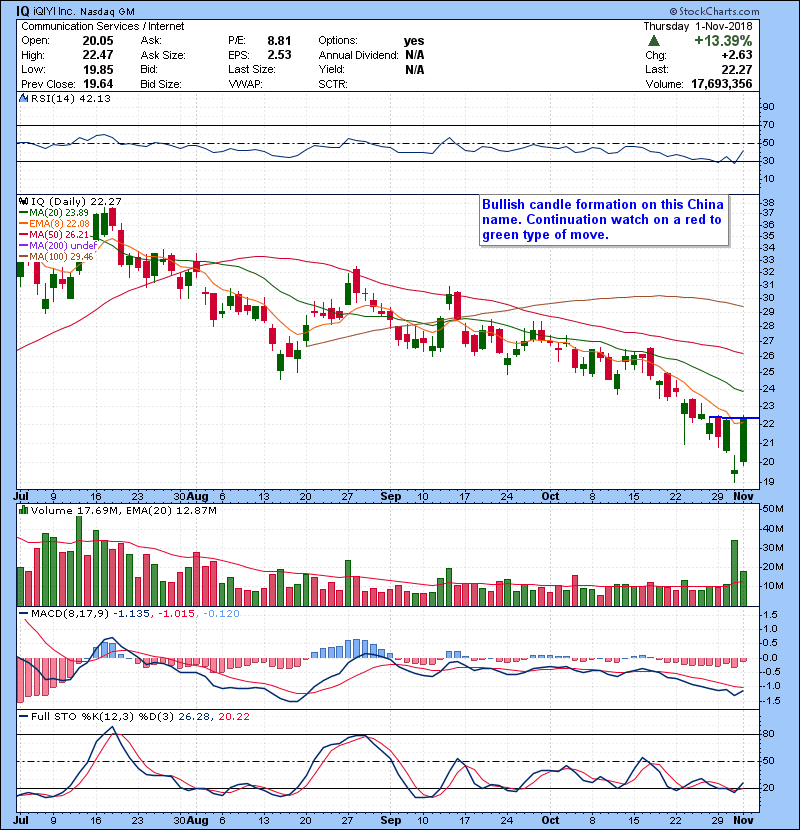Click Communication Services / Internet sector text
This screenshot has width=800, height=830.
[103, 26]
